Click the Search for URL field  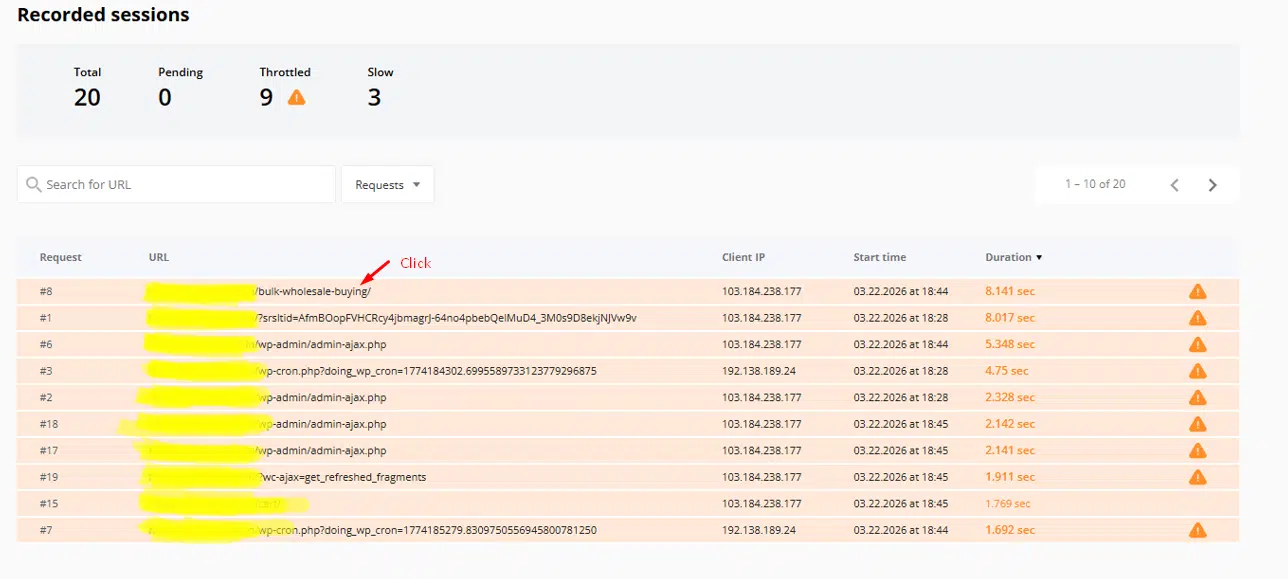(185, 185)
